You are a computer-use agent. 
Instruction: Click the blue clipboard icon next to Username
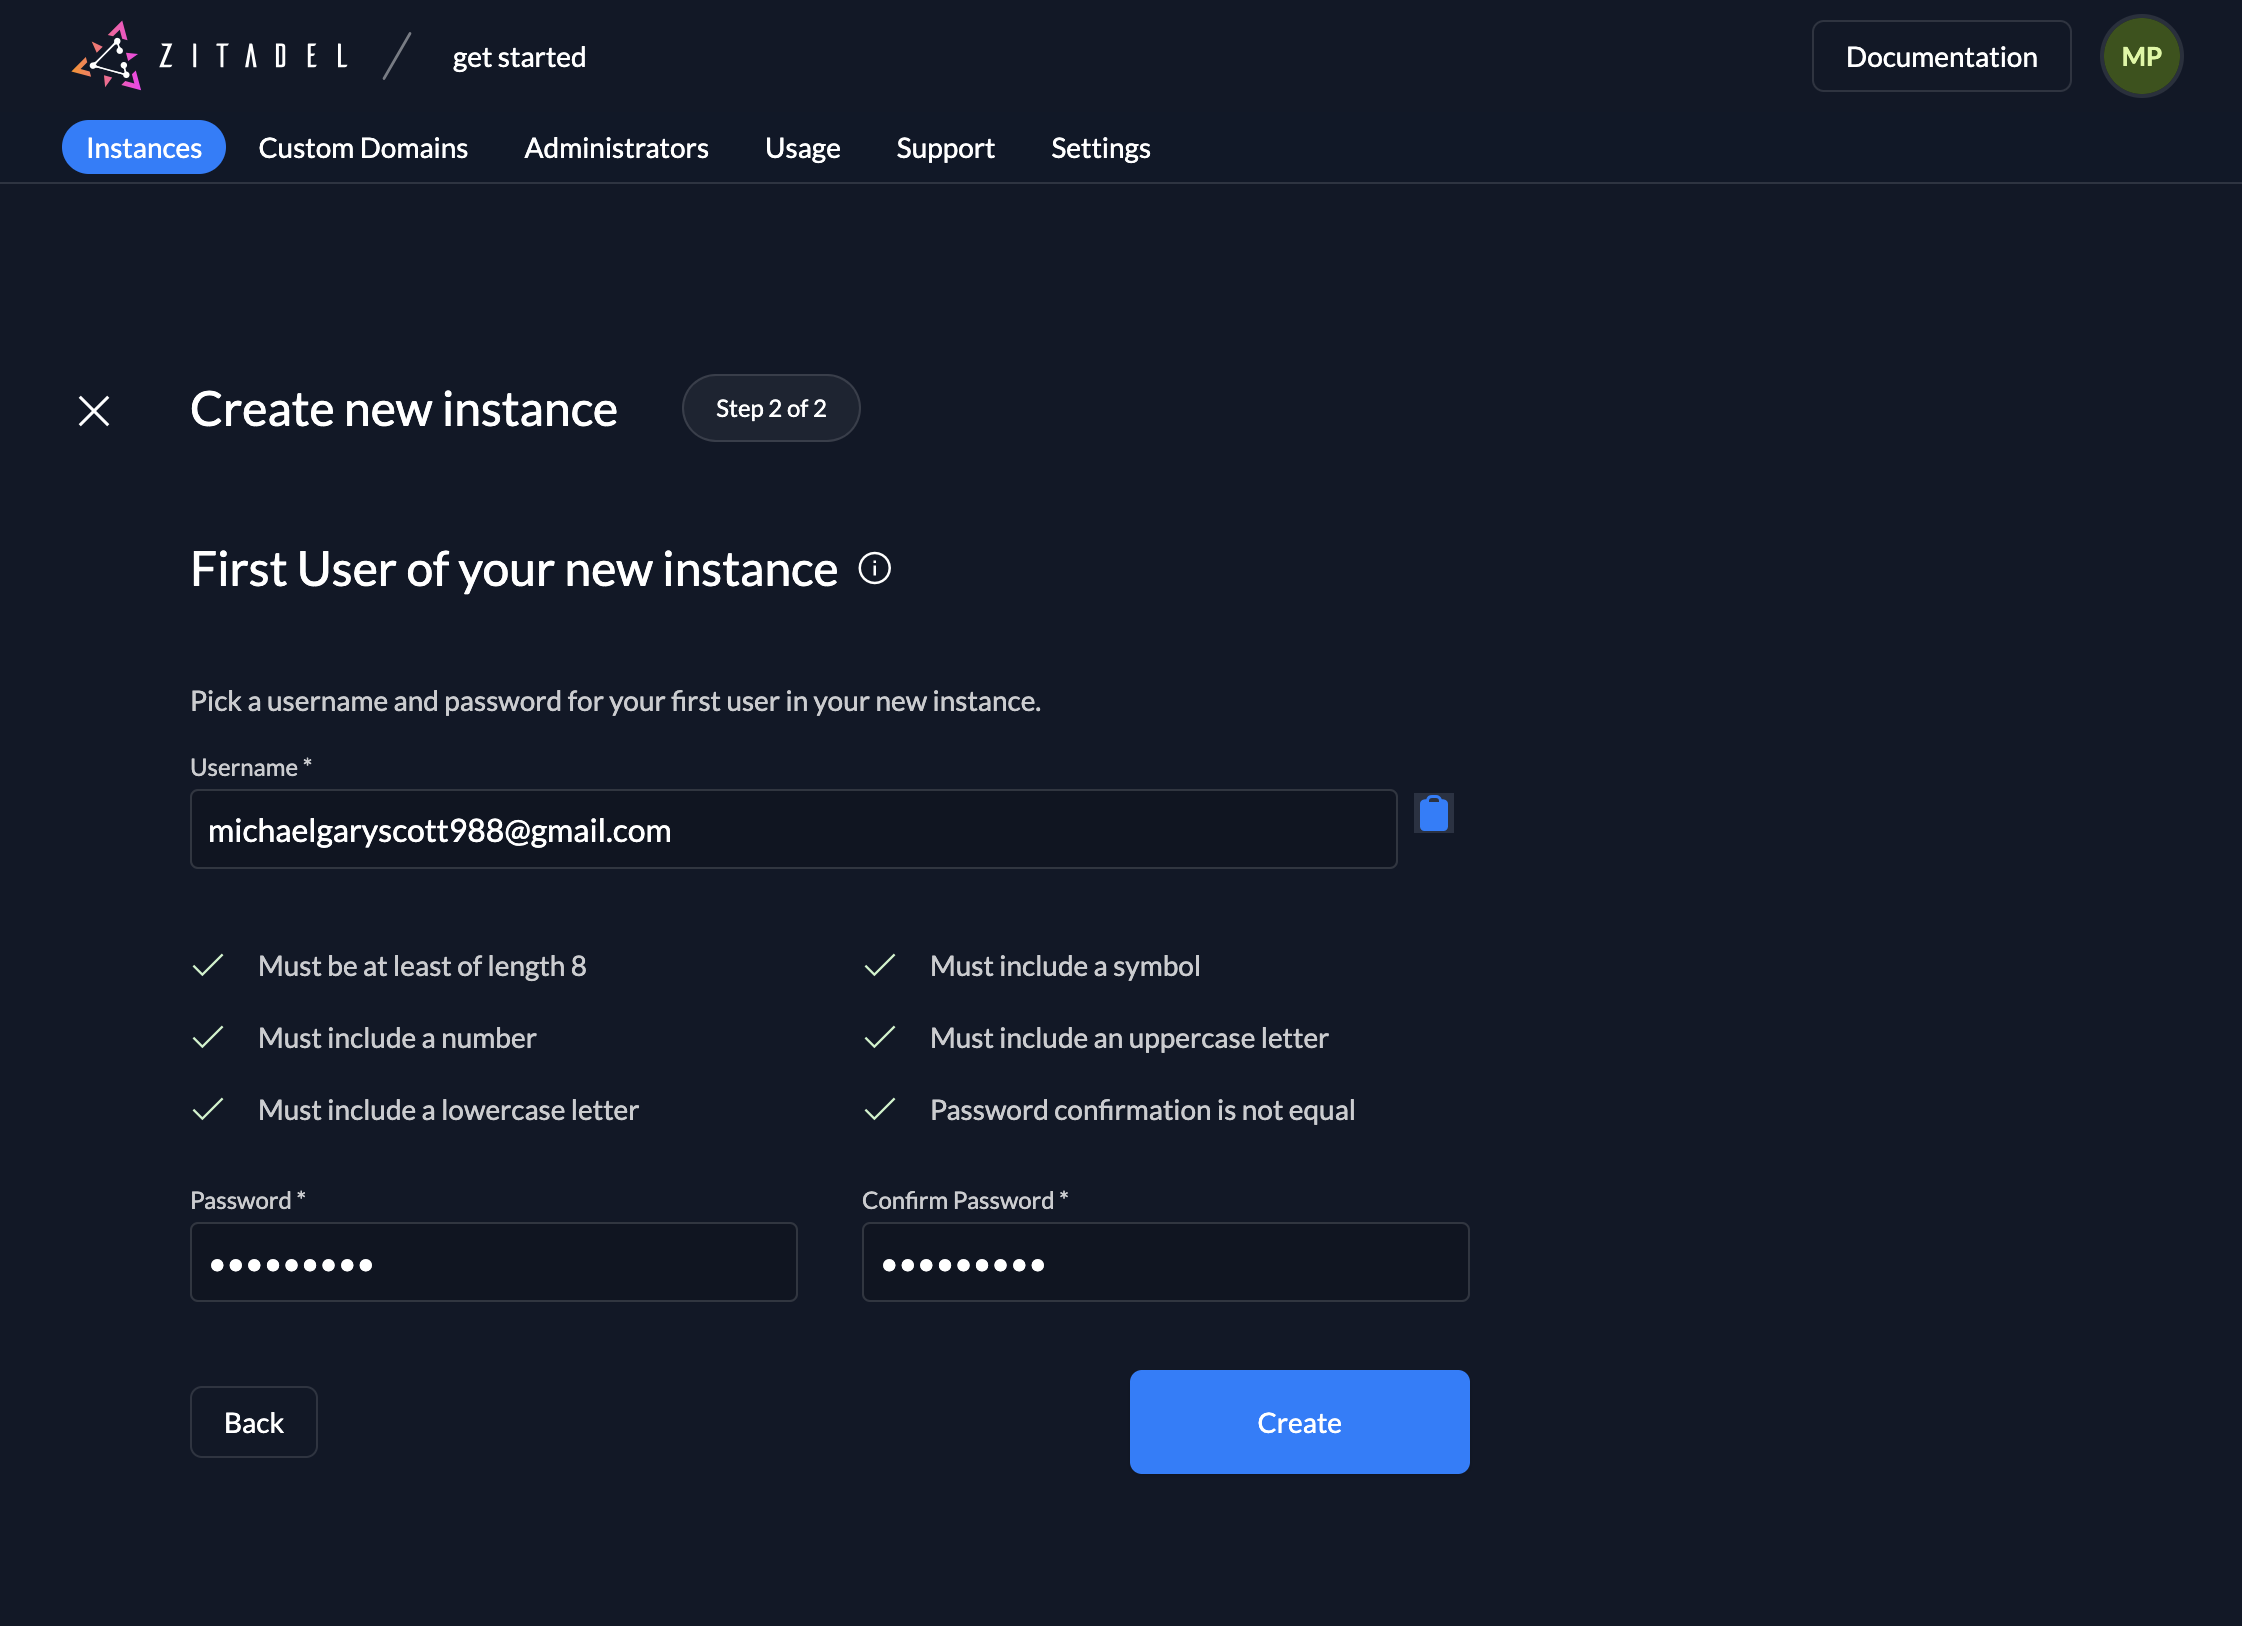1433,813
